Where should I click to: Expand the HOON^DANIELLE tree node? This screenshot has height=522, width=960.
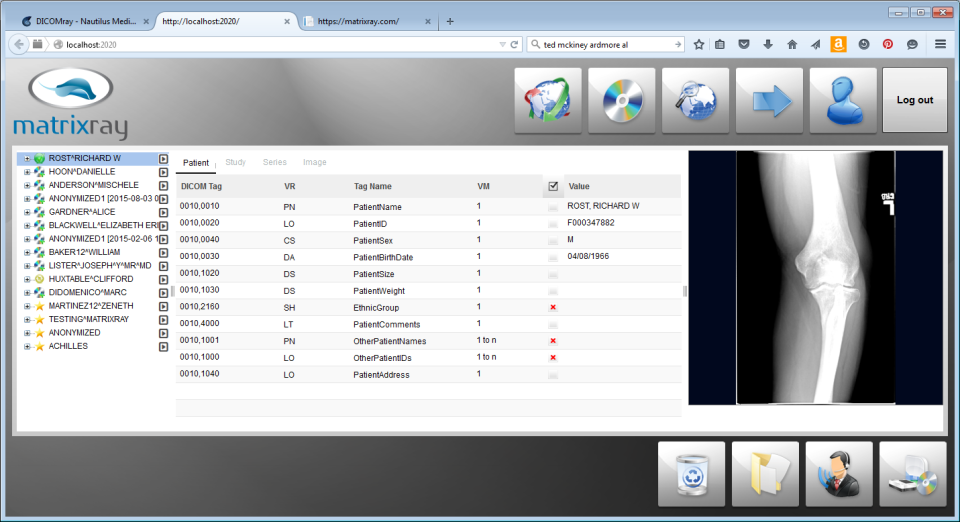tap(27, 172)
